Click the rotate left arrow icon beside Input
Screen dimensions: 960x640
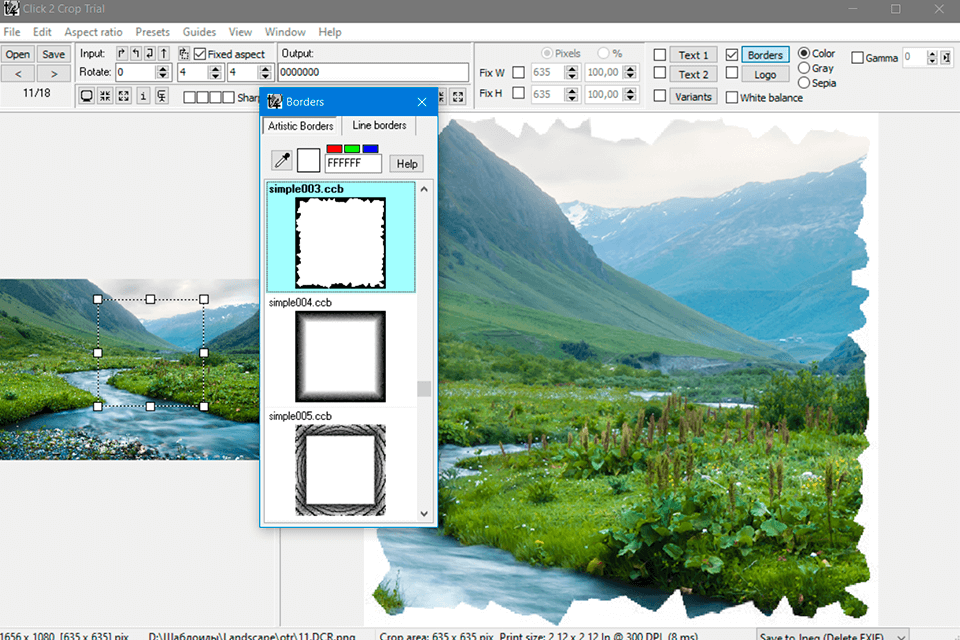136,53
